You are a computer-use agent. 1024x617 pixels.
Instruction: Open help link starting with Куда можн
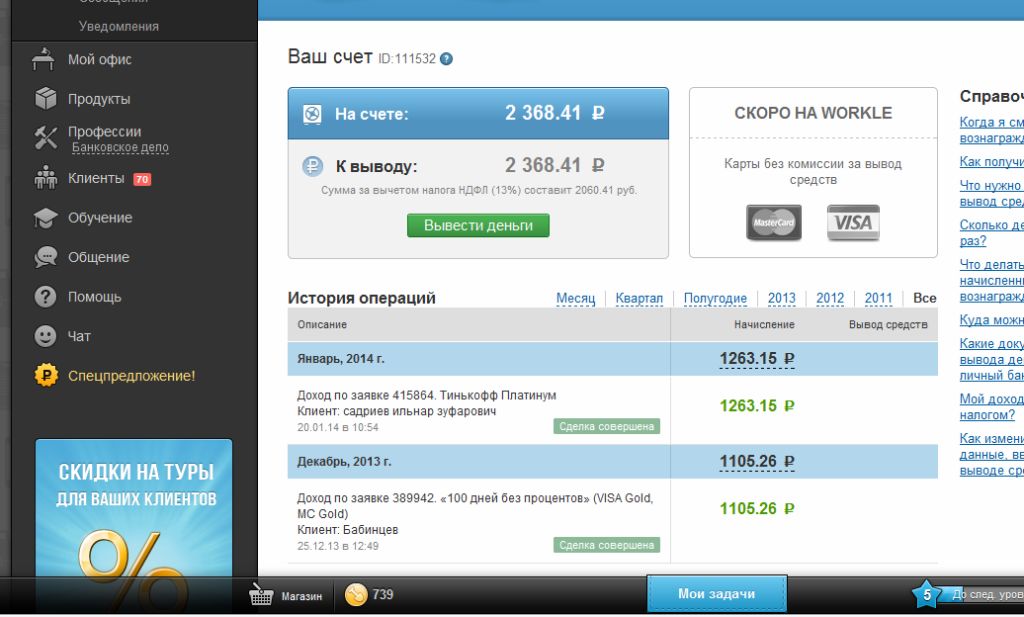click(991, 320)
